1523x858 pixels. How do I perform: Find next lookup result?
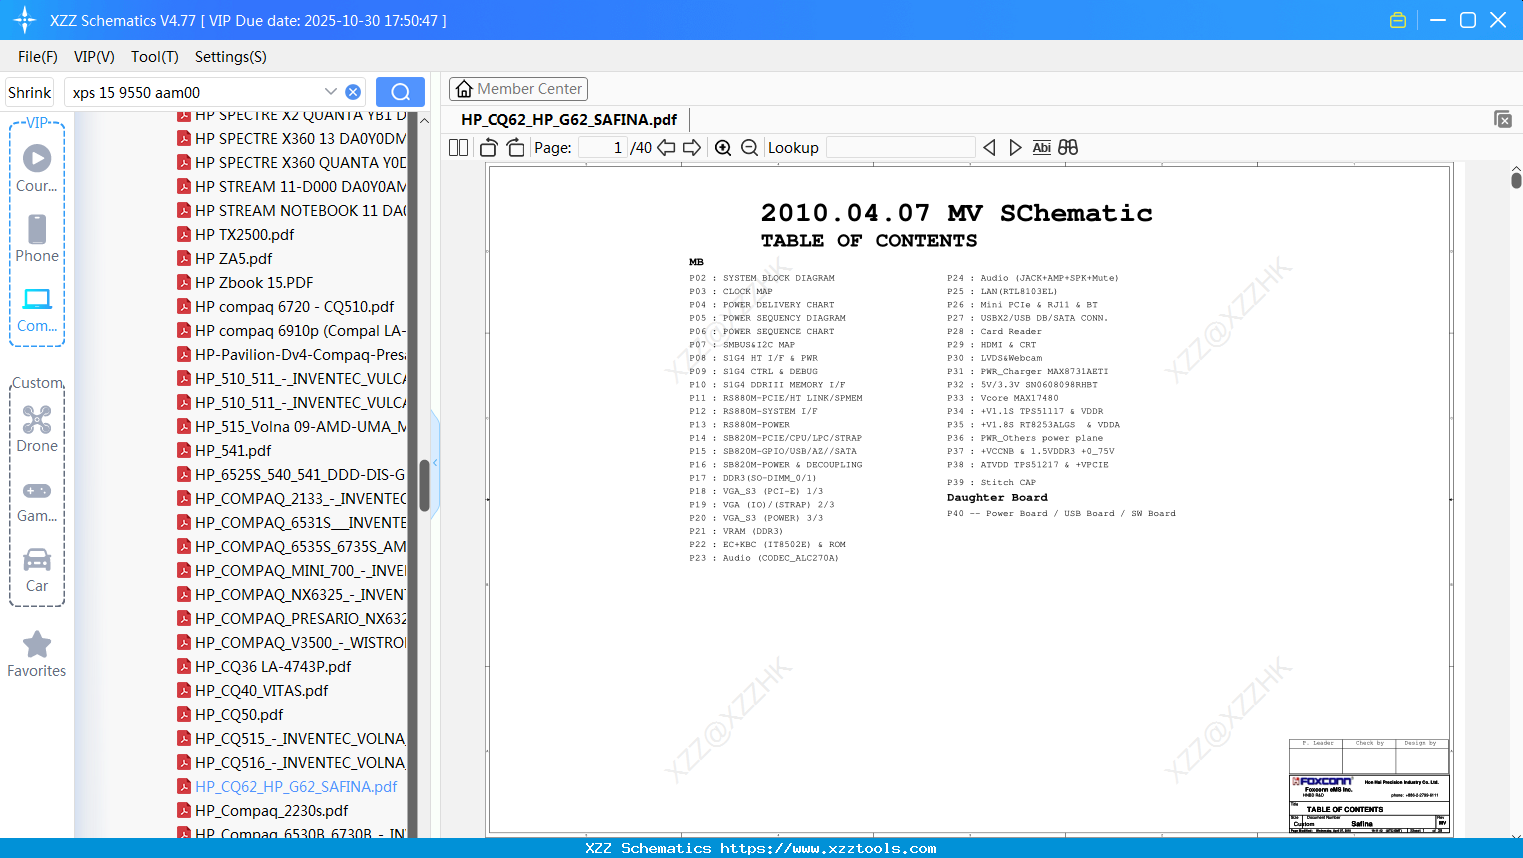(x=1015, y=147)
